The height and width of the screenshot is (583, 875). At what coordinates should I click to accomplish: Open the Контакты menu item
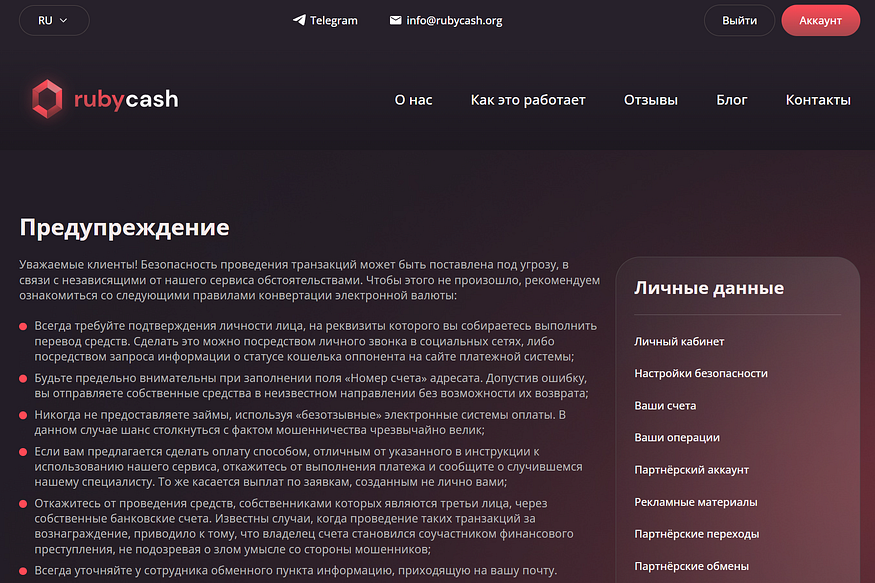[818, 100]
